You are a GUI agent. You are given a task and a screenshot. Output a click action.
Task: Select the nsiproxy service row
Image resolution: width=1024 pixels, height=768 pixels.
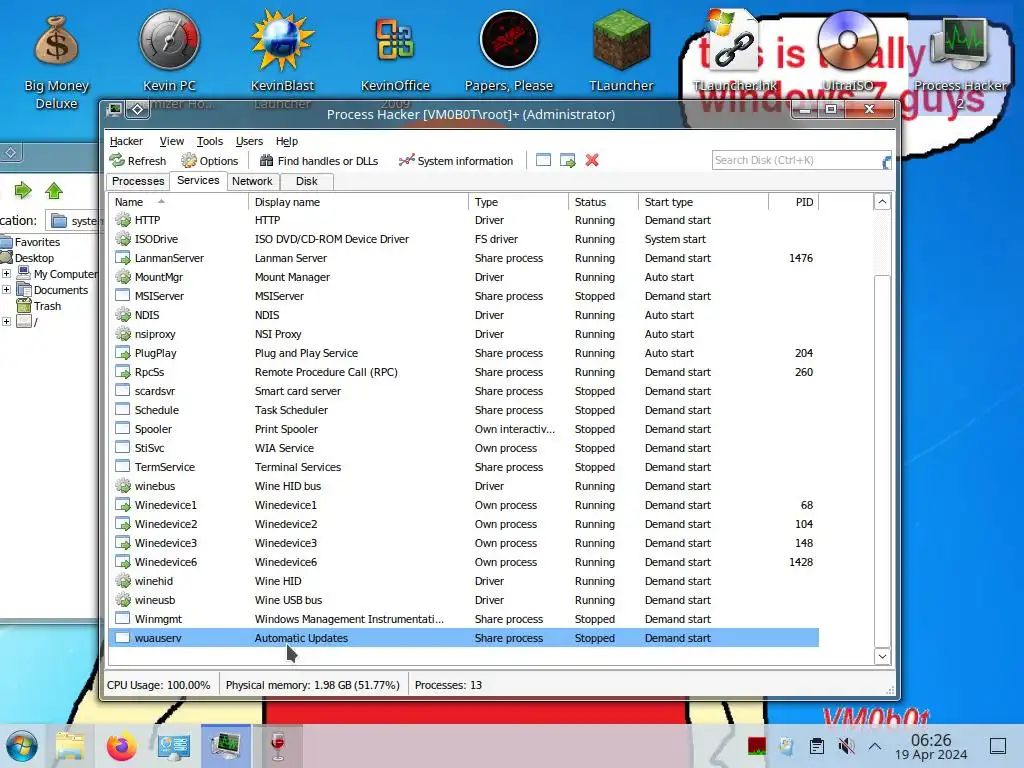(x=464, y=334)
